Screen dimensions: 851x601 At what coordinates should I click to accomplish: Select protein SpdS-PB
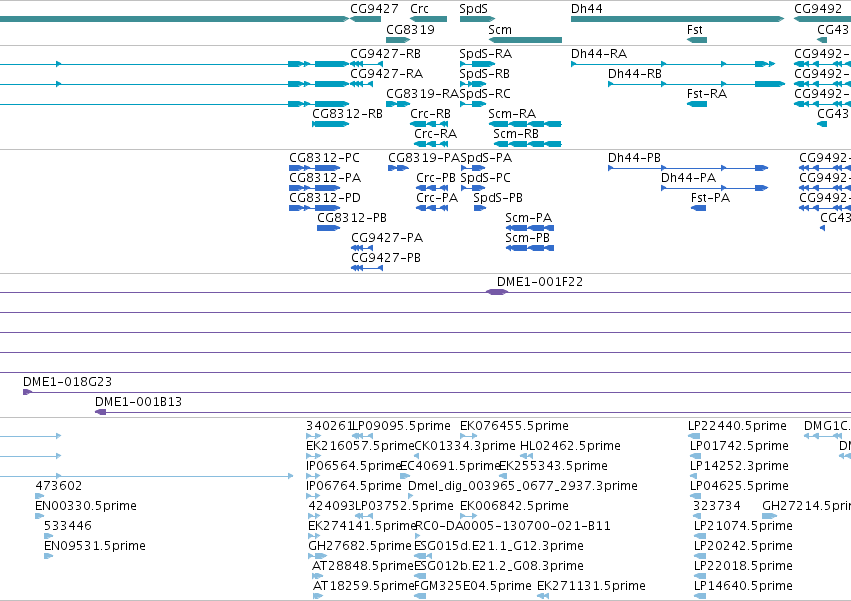tap(480, 208)
